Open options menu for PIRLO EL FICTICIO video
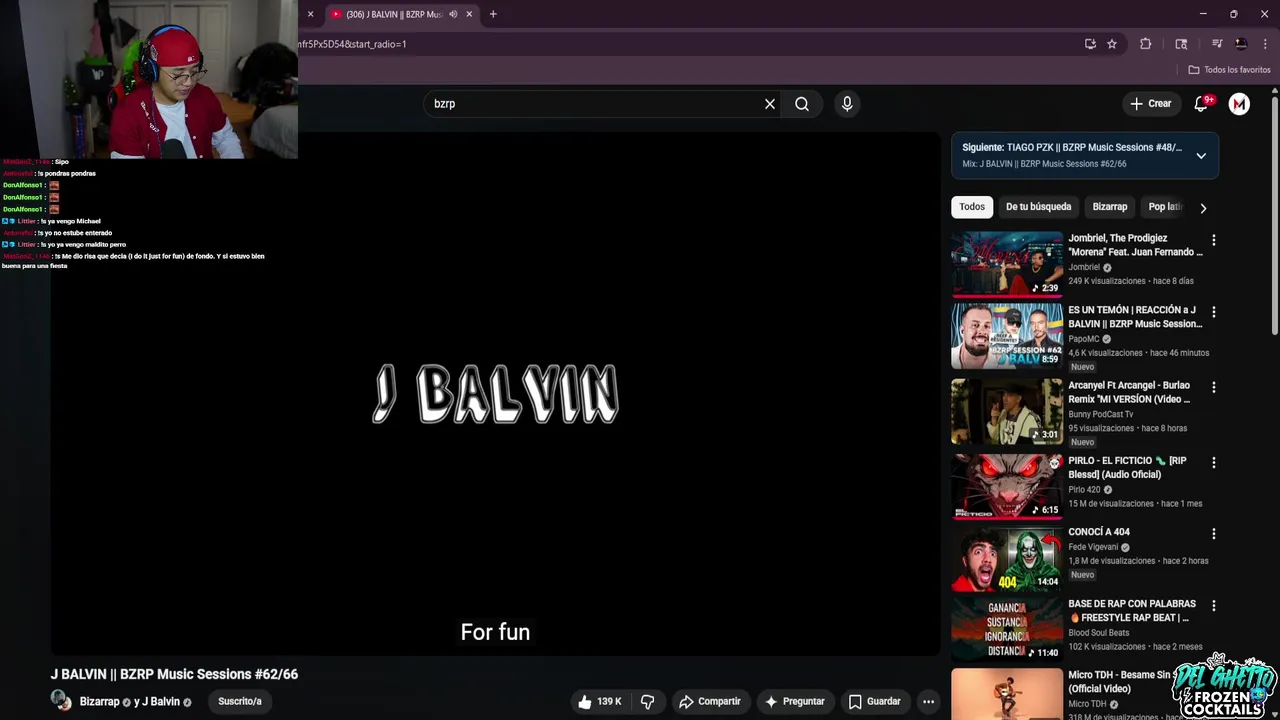Viewport: 1280px width, 720px height. click(x=1214, y=463)
